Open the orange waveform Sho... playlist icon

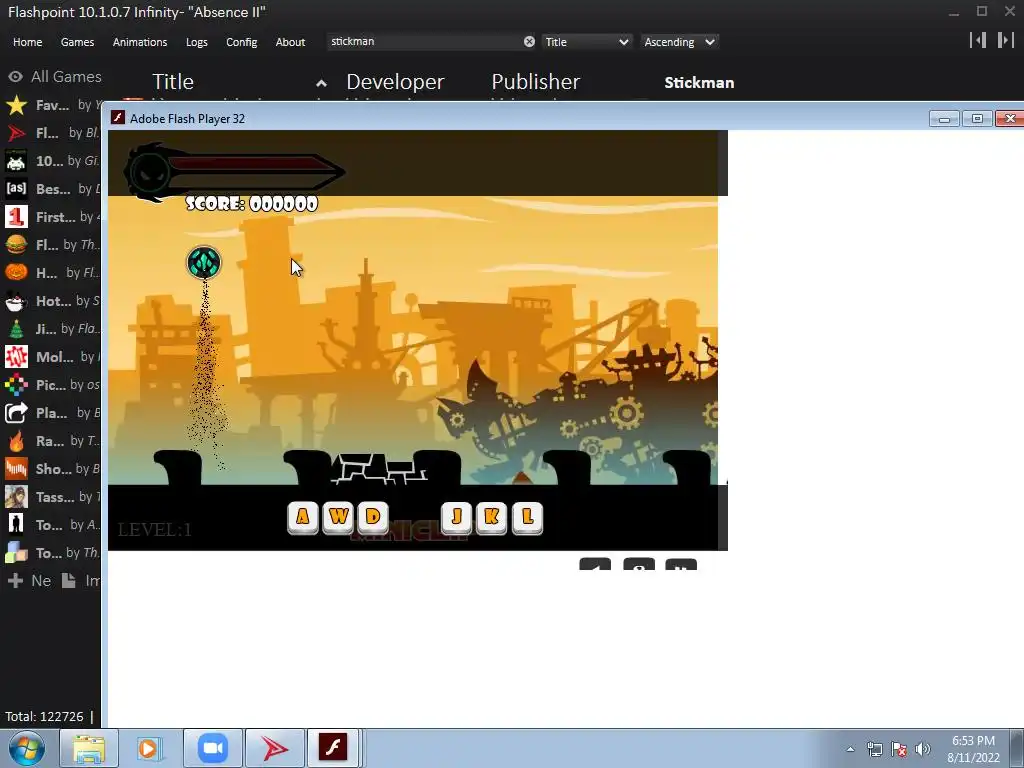[16, 470]
